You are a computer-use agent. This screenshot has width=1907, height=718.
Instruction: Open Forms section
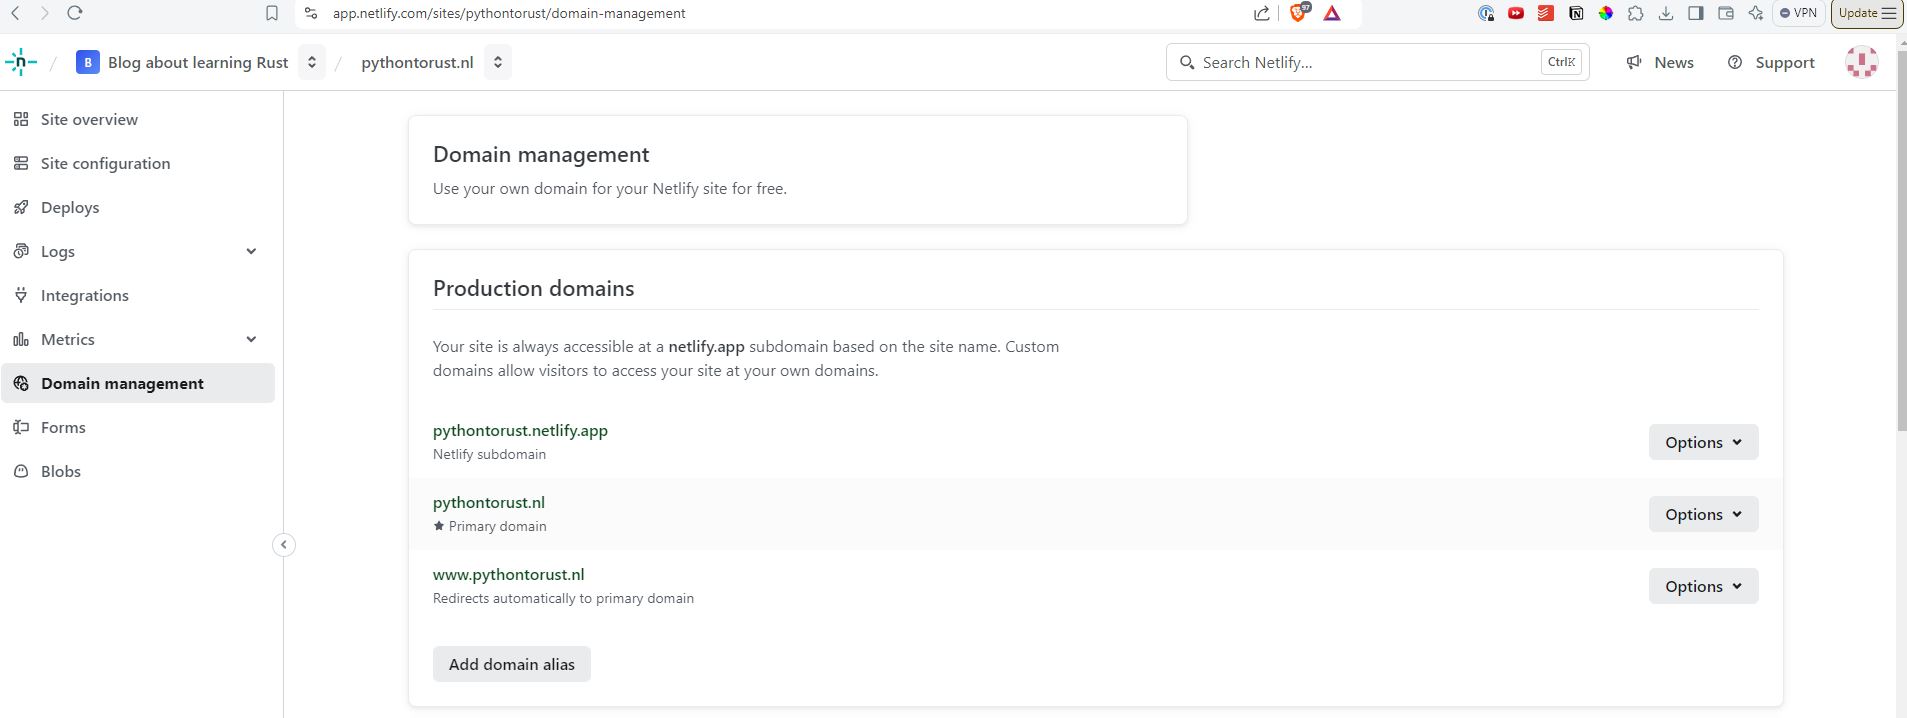click(x=138, y=427)
